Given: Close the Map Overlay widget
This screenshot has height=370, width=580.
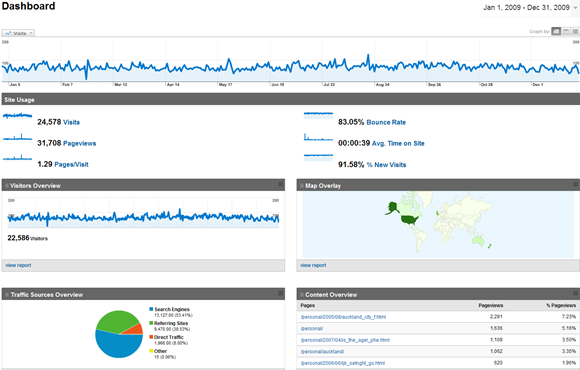Looking at the screenshot, I should point(576,184).
